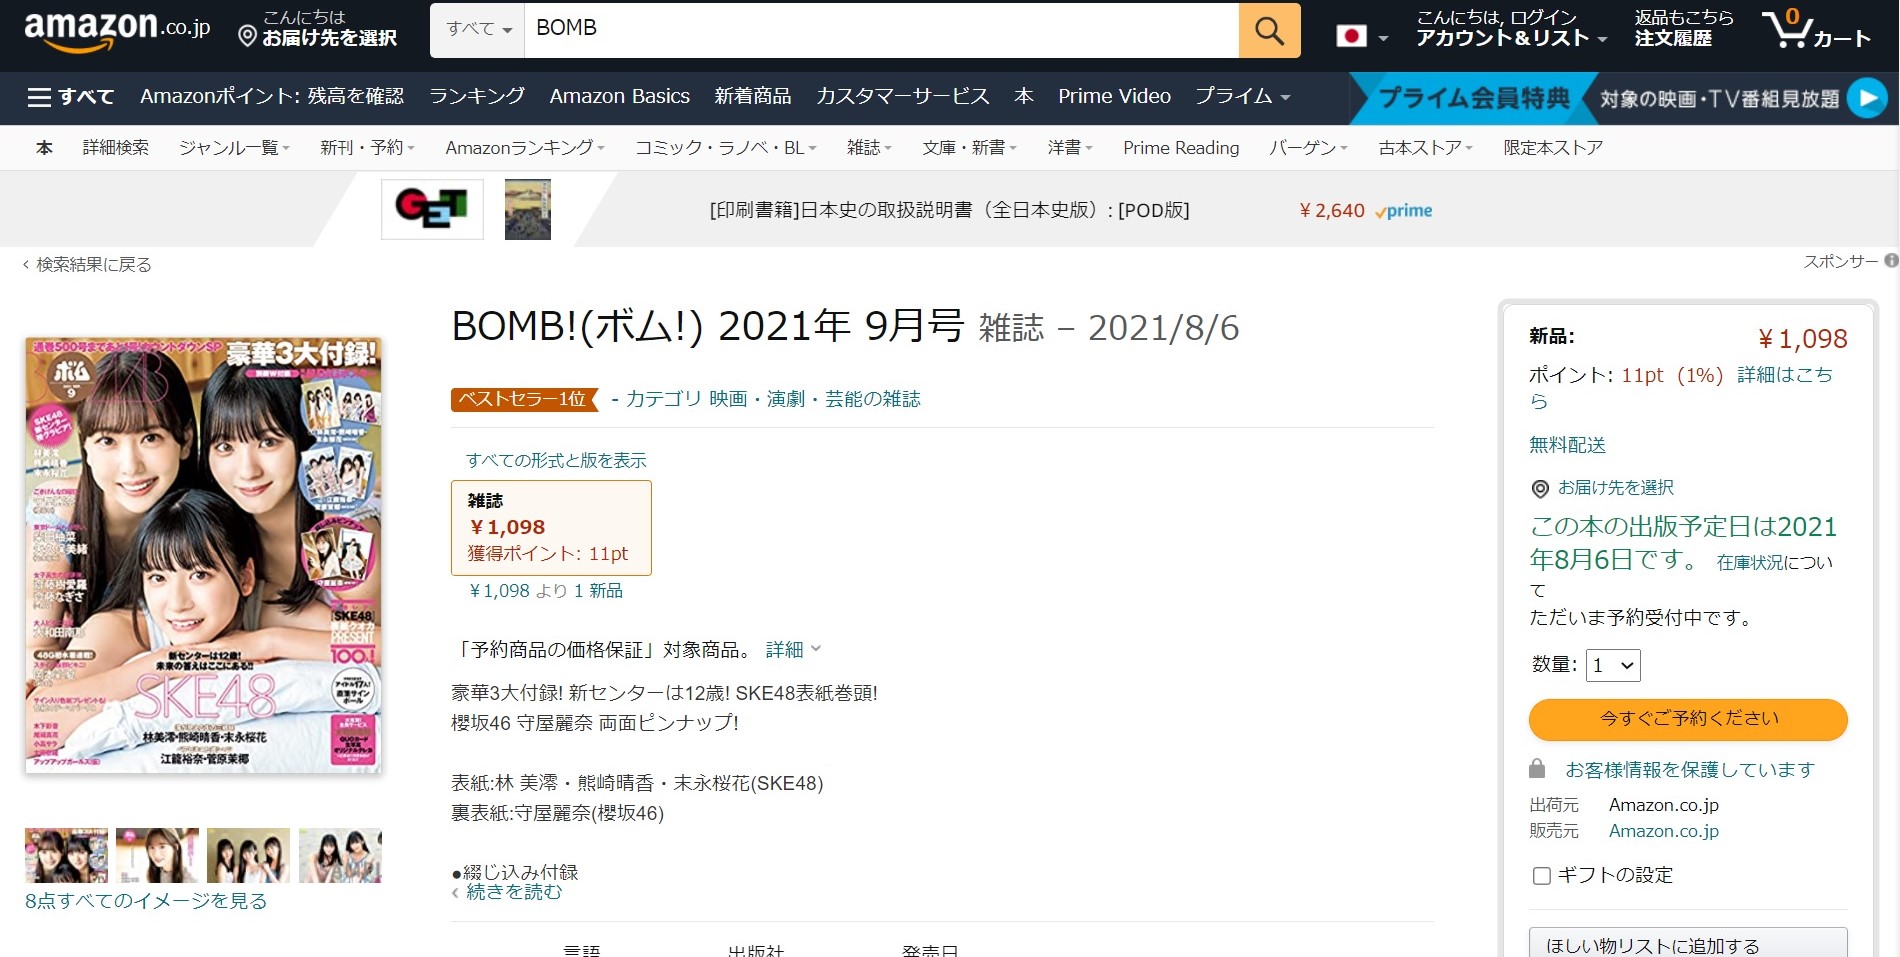
Task: Open Prime Reading in books subnav
Action: pos(1181,148)
